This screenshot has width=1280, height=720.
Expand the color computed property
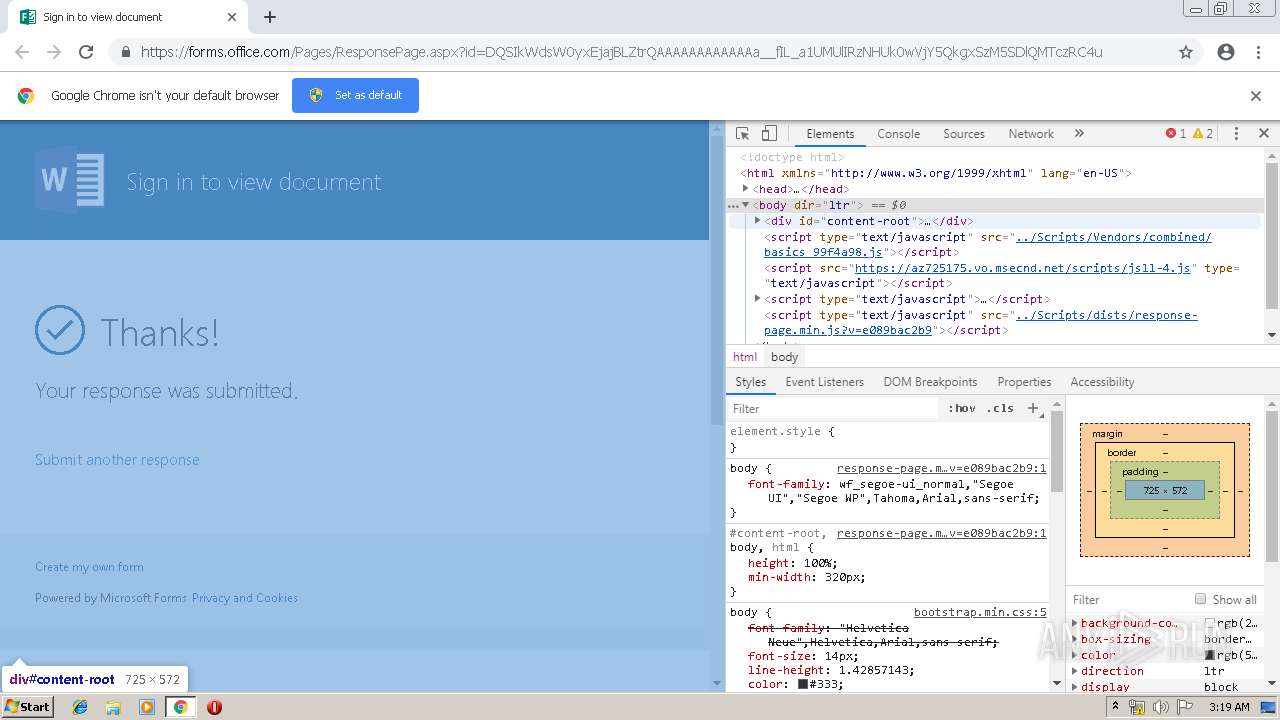coord(1075,655)
